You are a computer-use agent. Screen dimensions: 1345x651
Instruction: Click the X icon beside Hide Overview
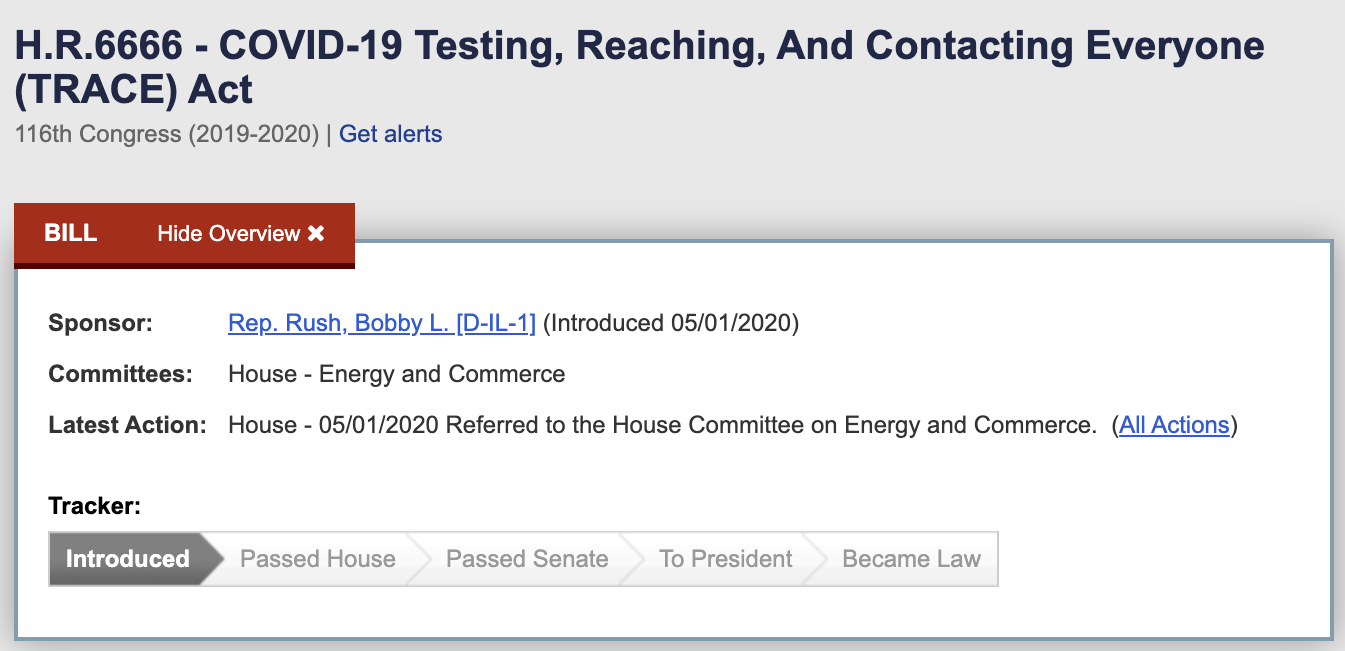[316, 234]
